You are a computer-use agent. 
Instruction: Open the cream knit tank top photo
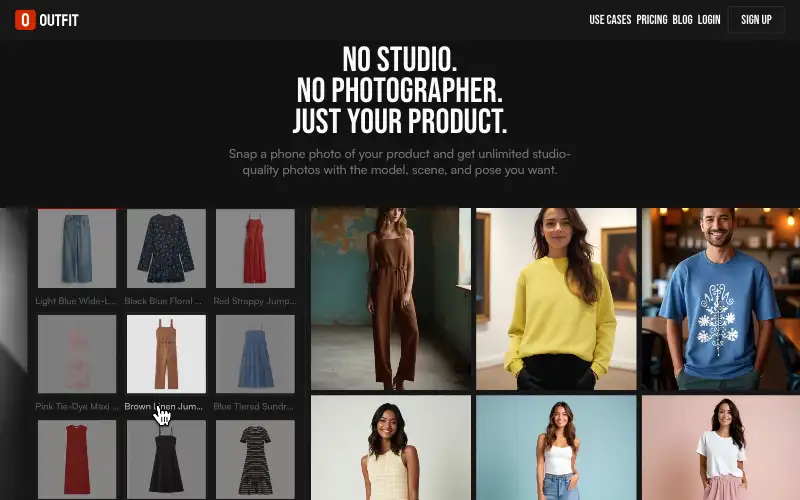click(x=391, y=447)
